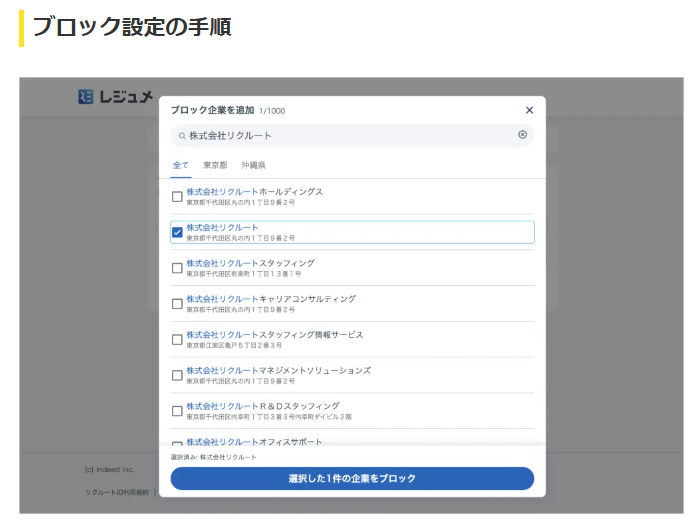
Task: Open 株式会社リクルートホールディングス company link
Action: pyautogui.click(x=254, y=191)
